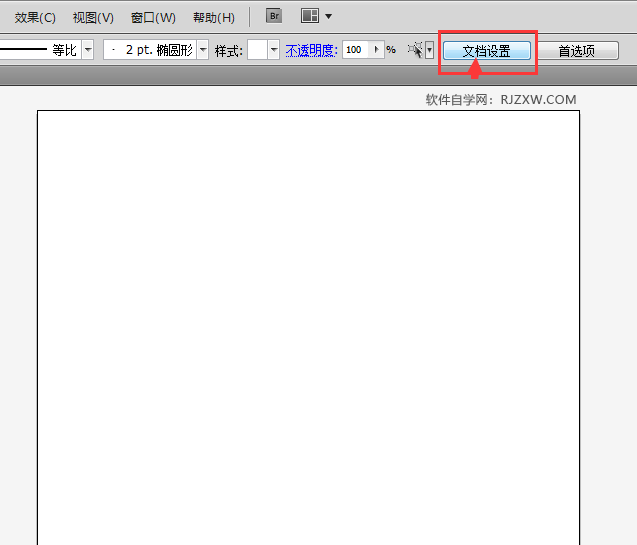Open the 窗口(W) menu
Screen dimensions: 637x545
pyautogui.click(x=153, y=17)
